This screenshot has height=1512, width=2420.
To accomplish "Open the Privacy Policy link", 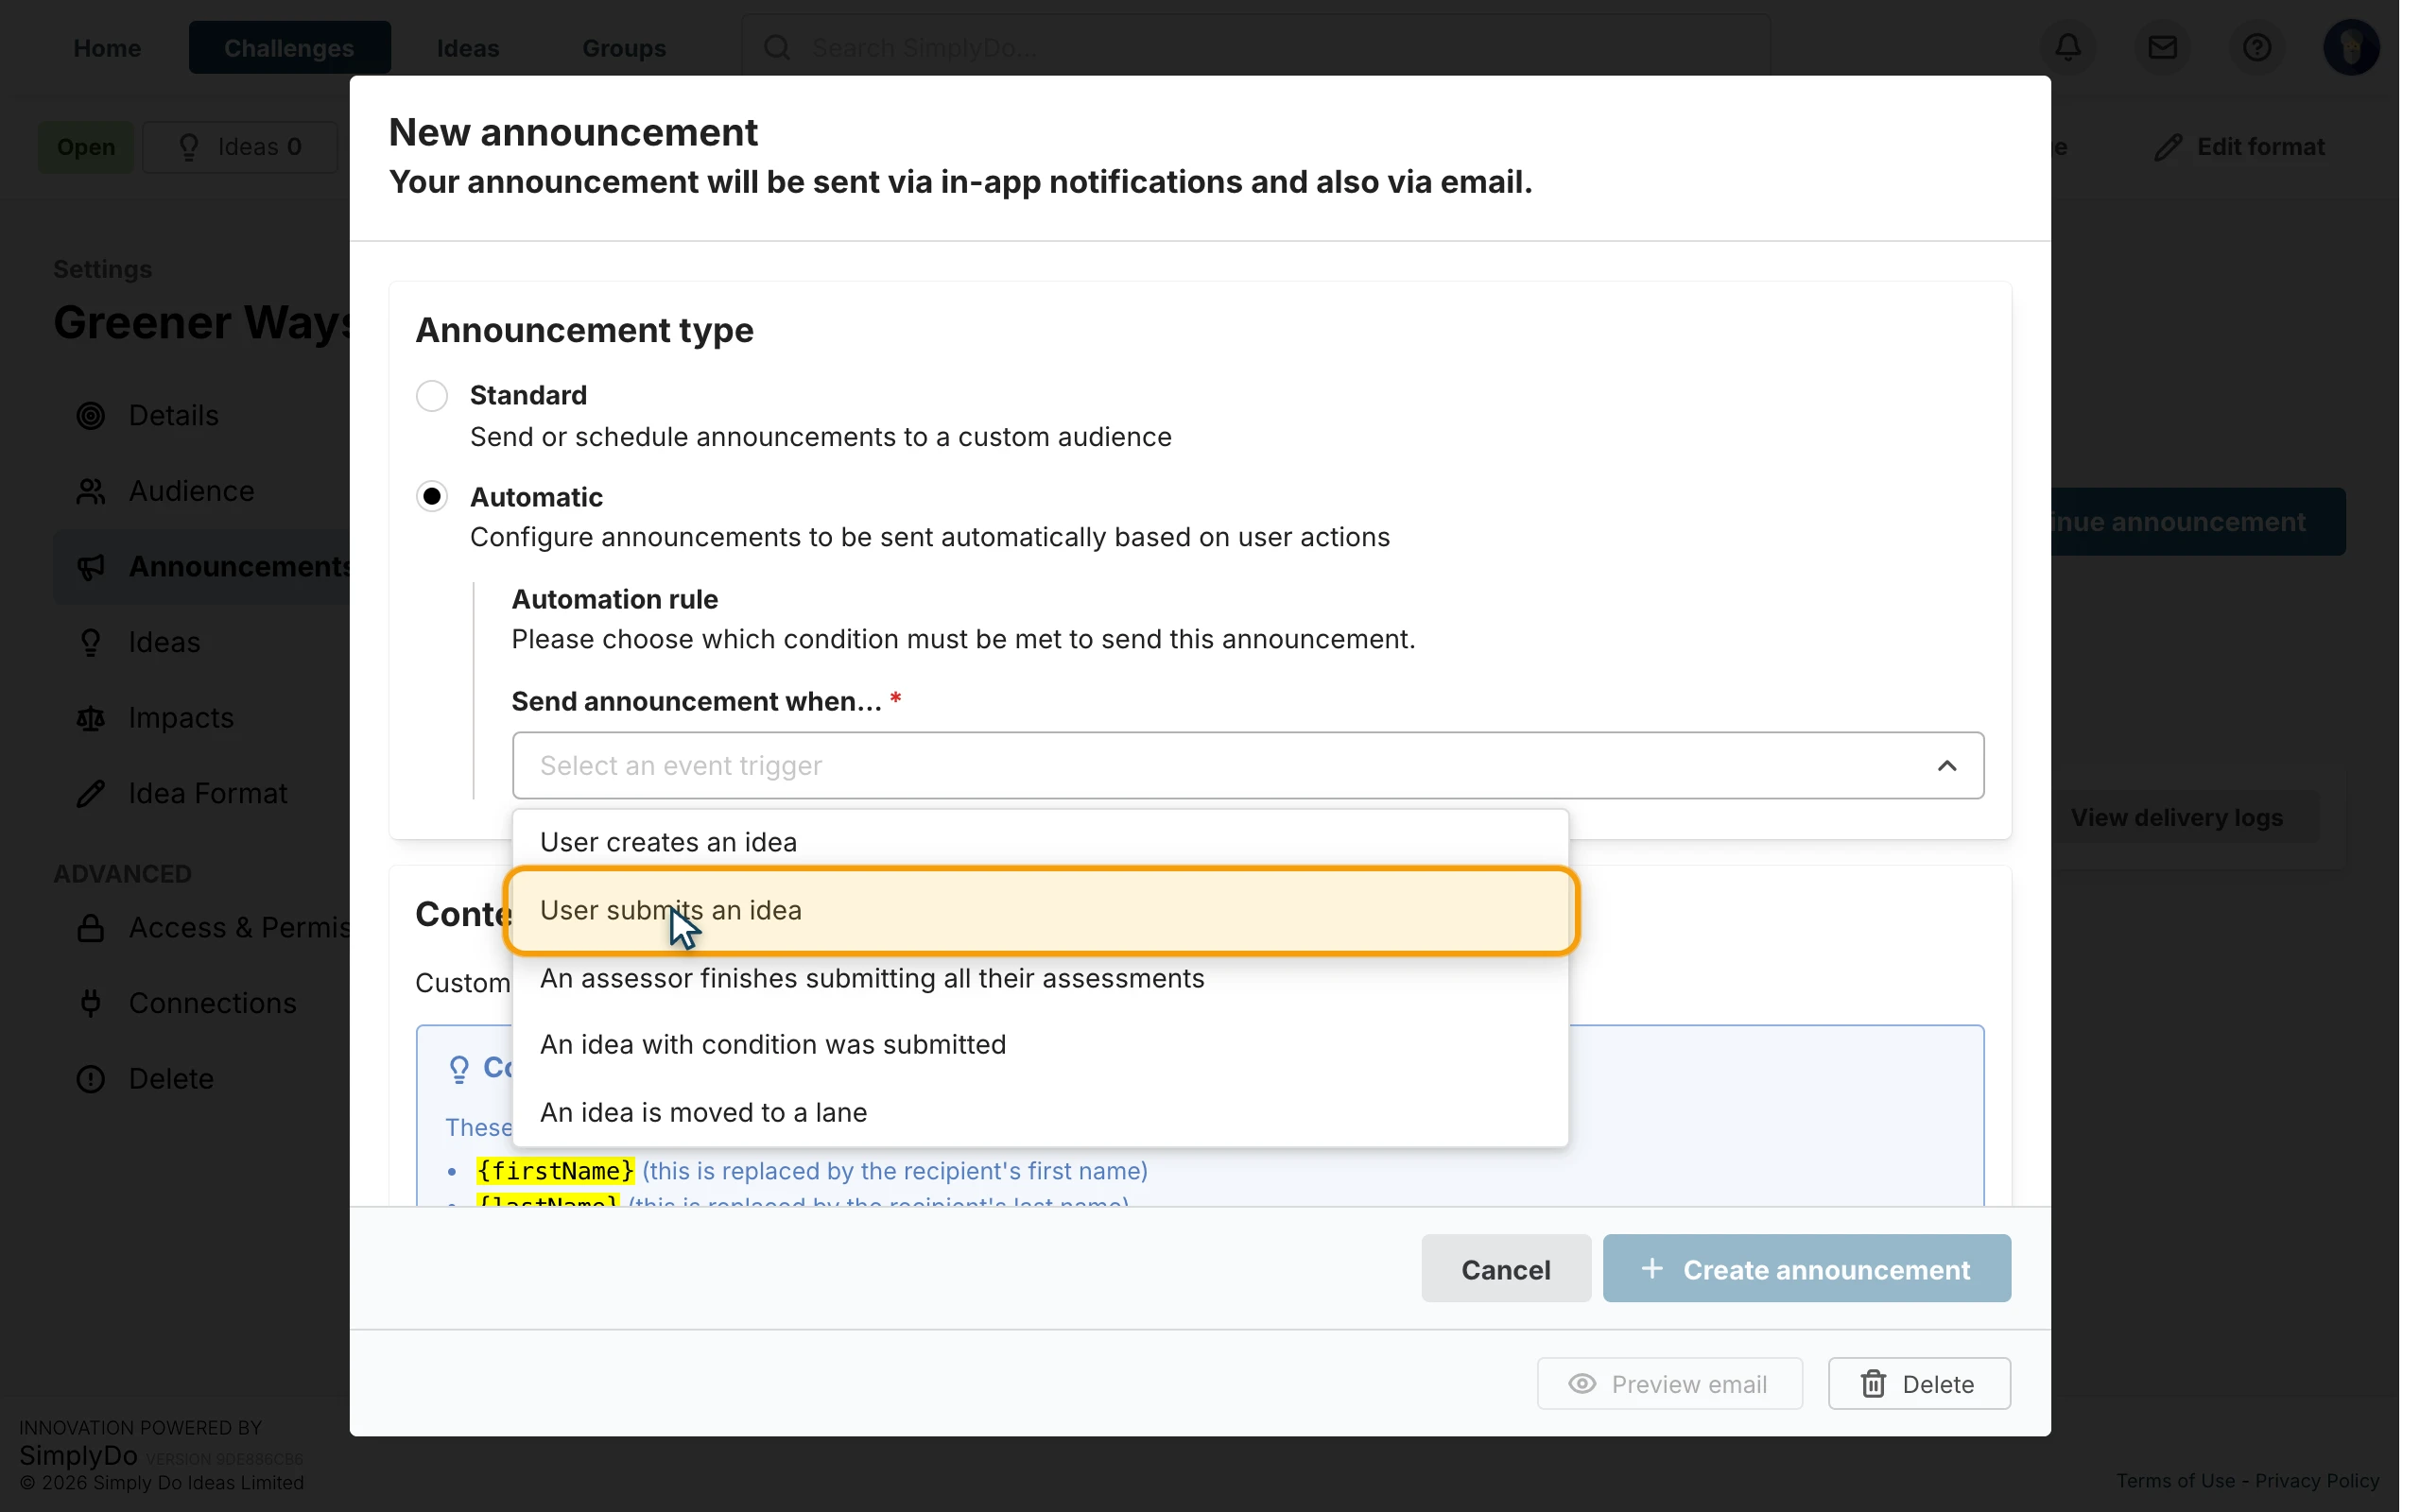I will 2317,1481.
